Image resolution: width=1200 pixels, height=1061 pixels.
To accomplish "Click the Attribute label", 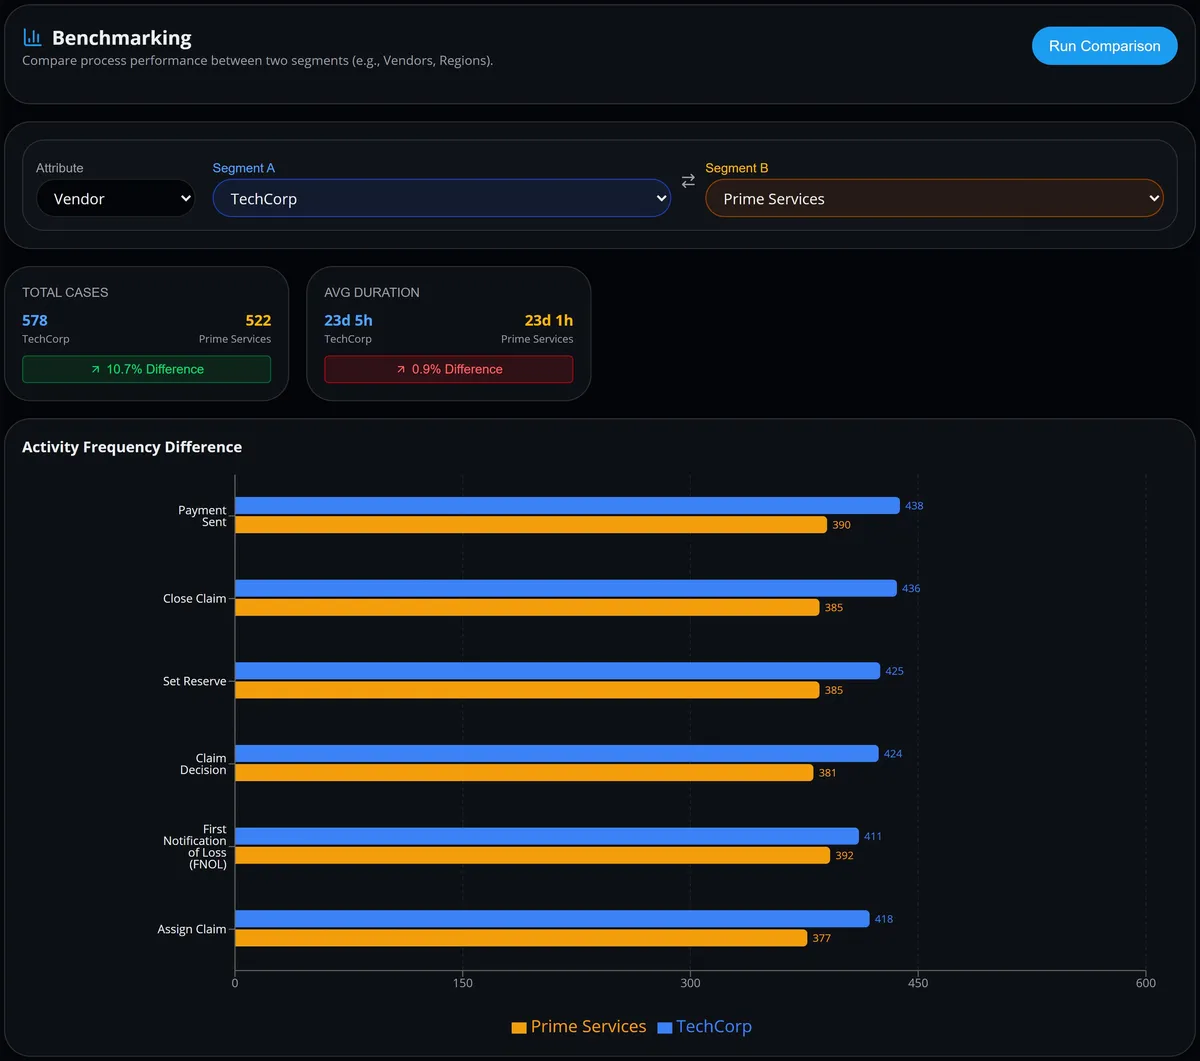I will tap(60, 168).
